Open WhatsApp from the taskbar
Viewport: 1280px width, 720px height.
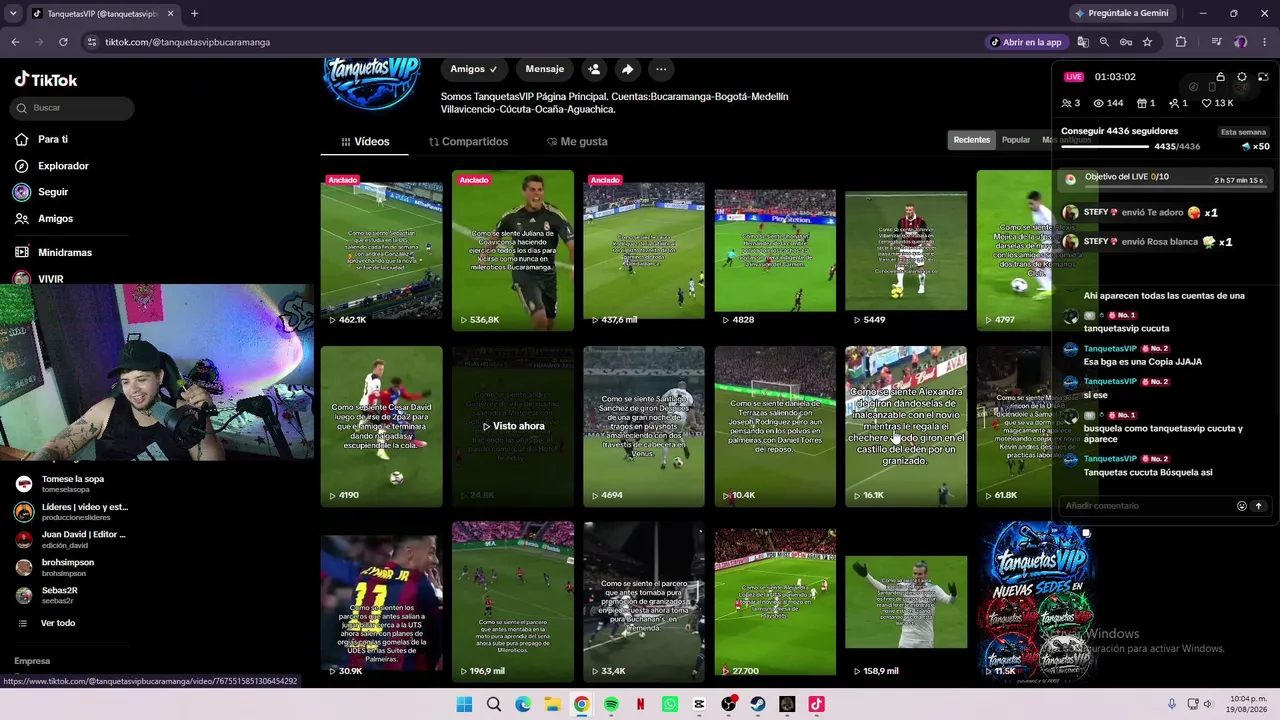(670, 704)
